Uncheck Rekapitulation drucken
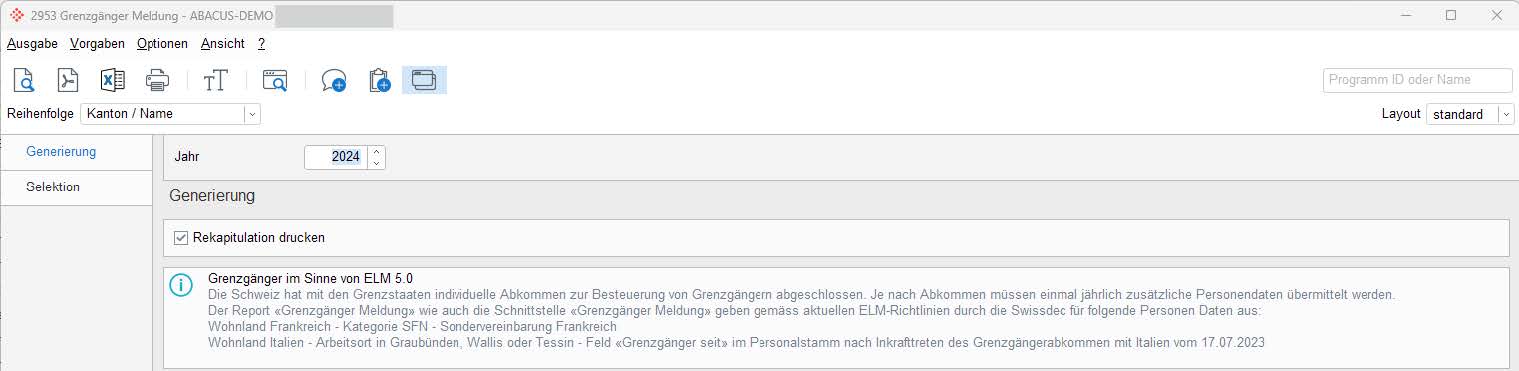 pos(181,238)
